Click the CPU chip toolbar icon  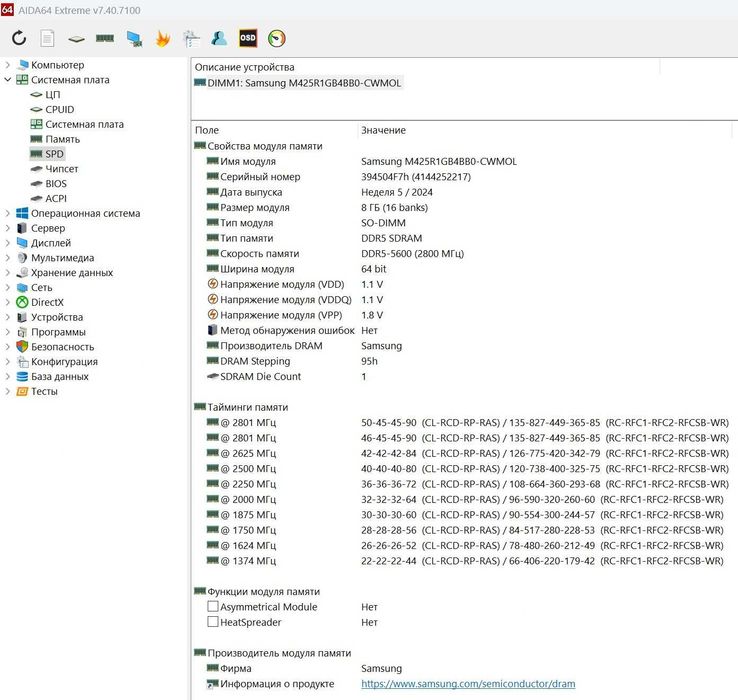point(76,39)
